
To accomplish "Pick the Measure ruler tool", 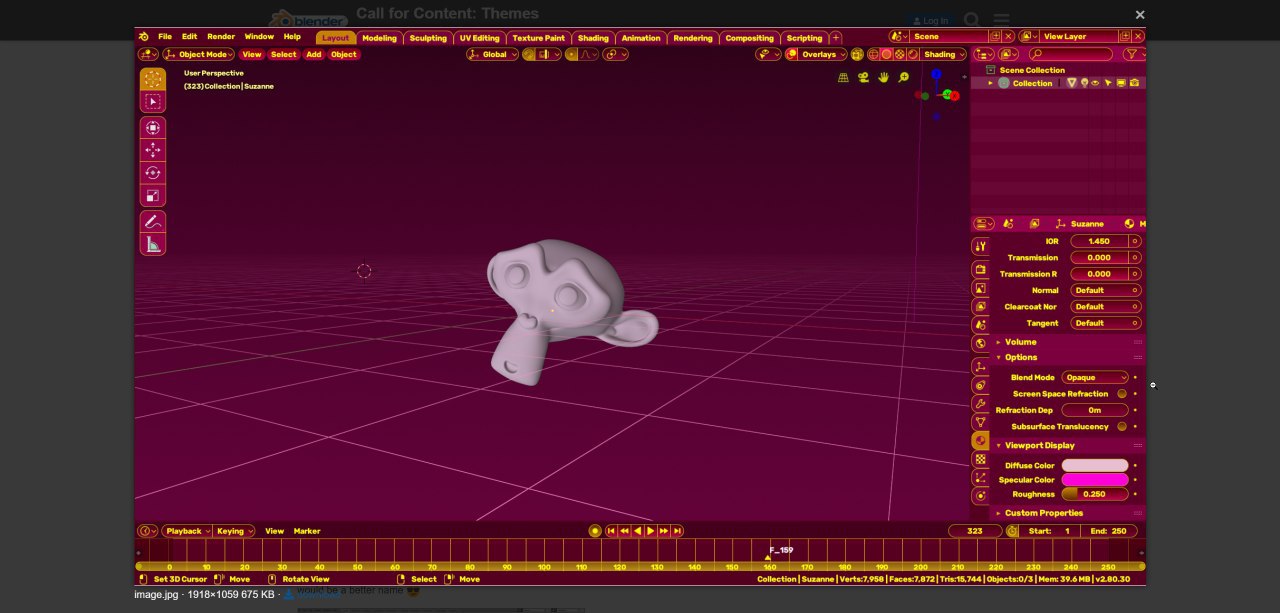I will point(152,244).
